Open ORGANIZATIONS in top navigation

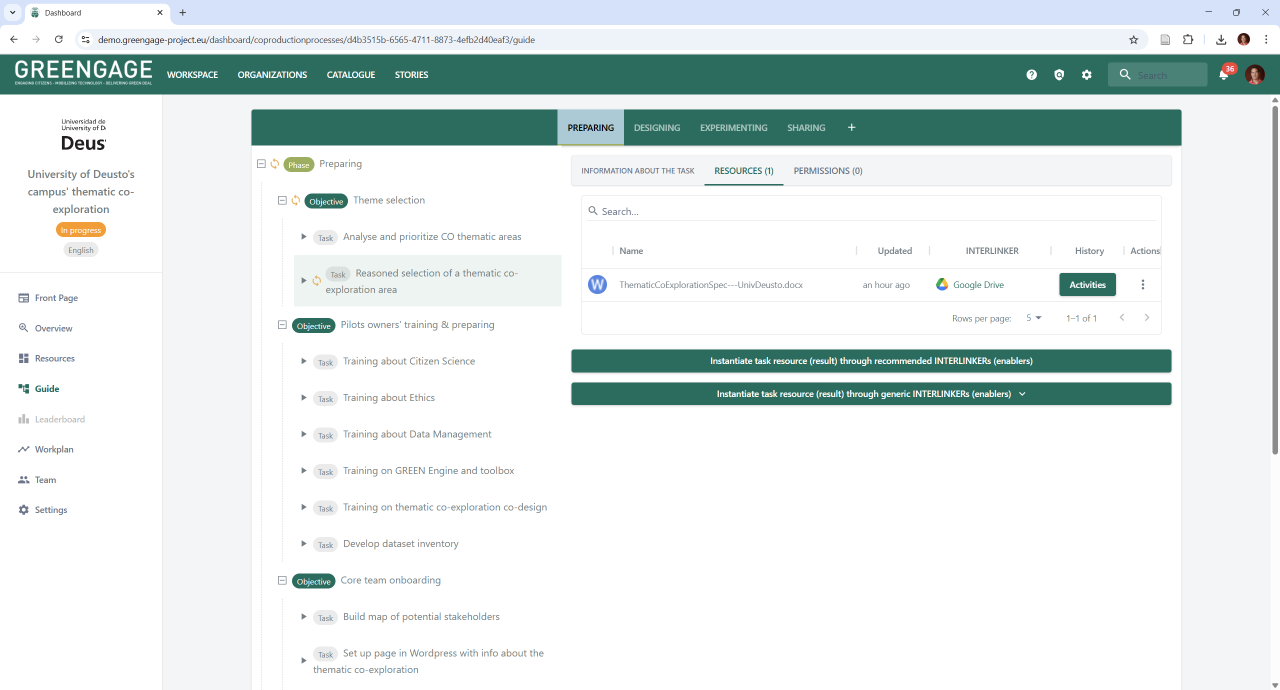click(272, 75)
